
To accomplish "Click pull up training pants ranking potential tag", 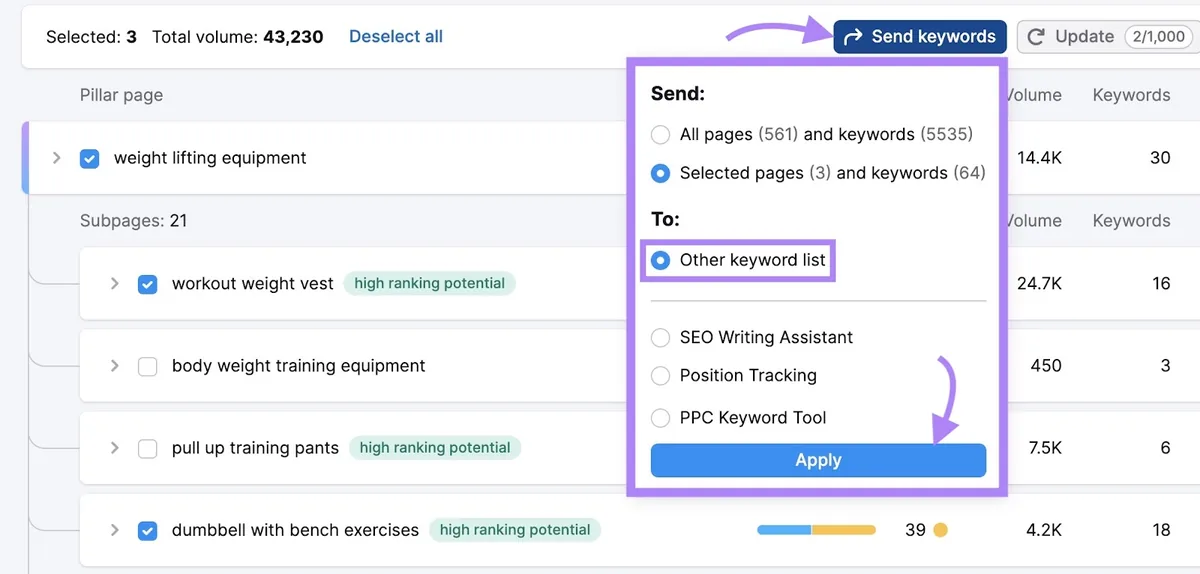I will (435, 448).
